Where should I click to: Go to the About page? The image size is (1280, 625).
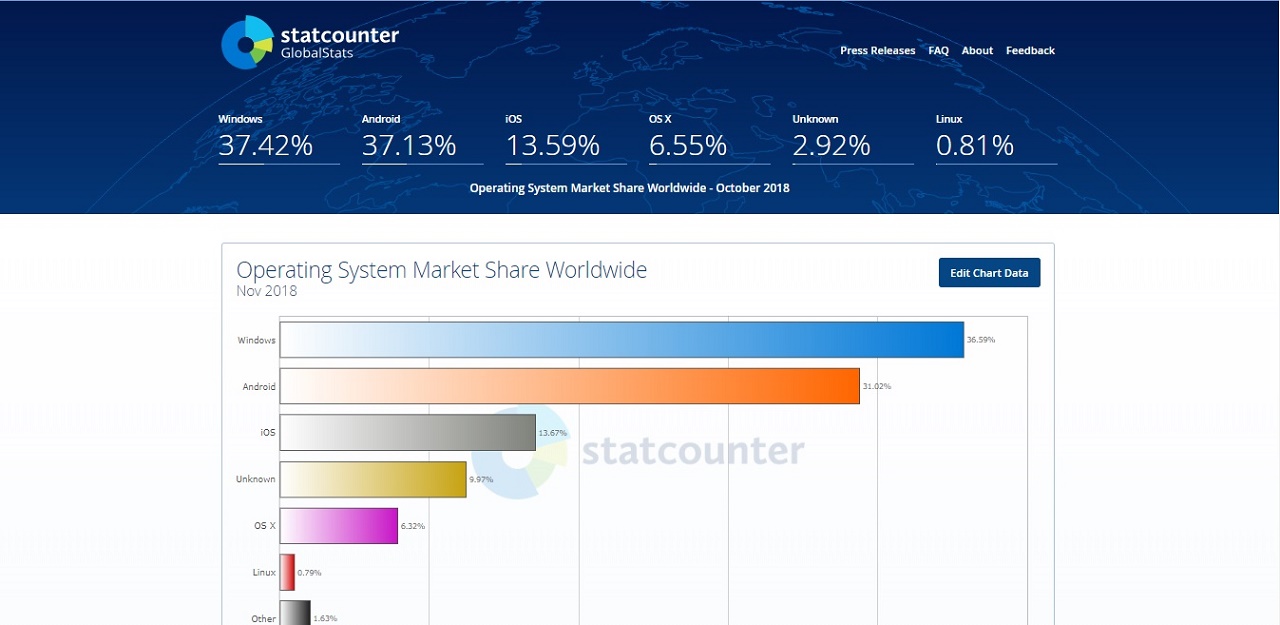click(x=977, y=51)
